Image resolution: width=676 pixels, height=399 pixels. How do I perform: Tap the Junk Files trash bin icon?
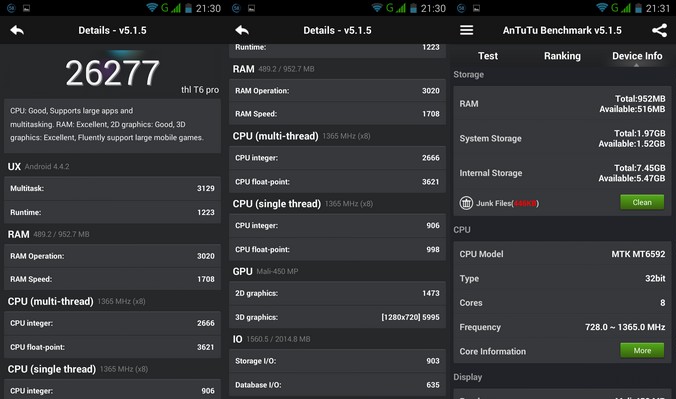pos(466,203)
